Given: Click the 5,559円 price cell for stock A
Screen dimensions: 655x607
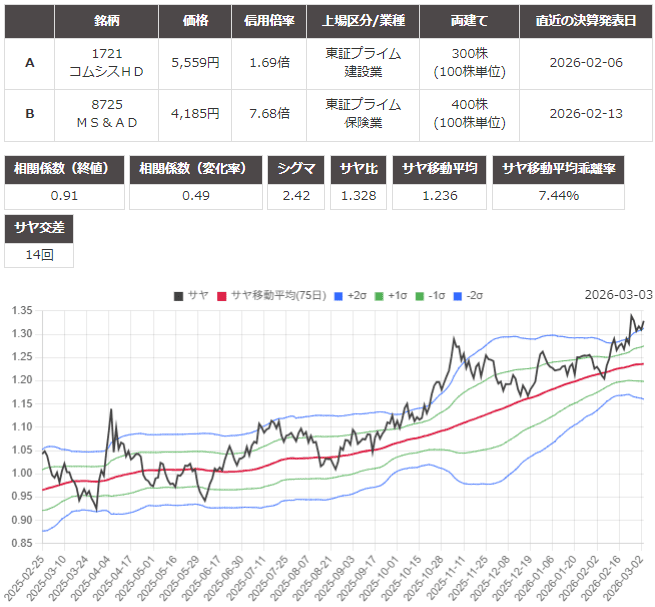Looking at the screenshot, I should (x=195, y=63).
